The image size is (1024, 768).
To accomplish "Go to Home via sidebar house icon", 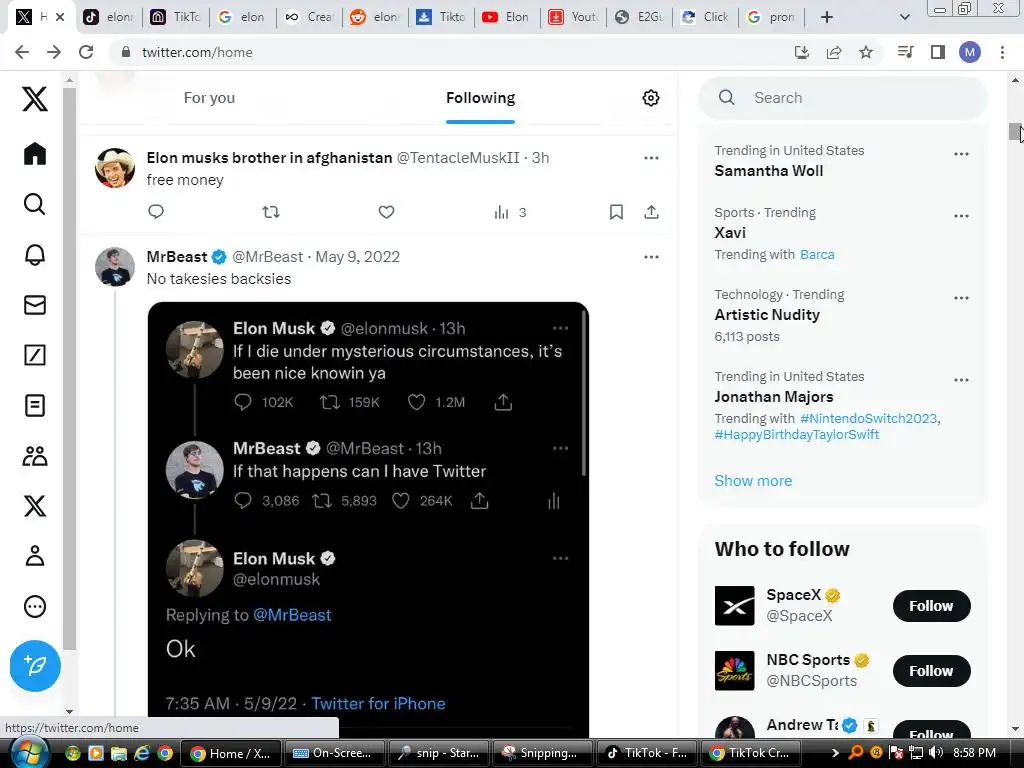I will 35,153.
